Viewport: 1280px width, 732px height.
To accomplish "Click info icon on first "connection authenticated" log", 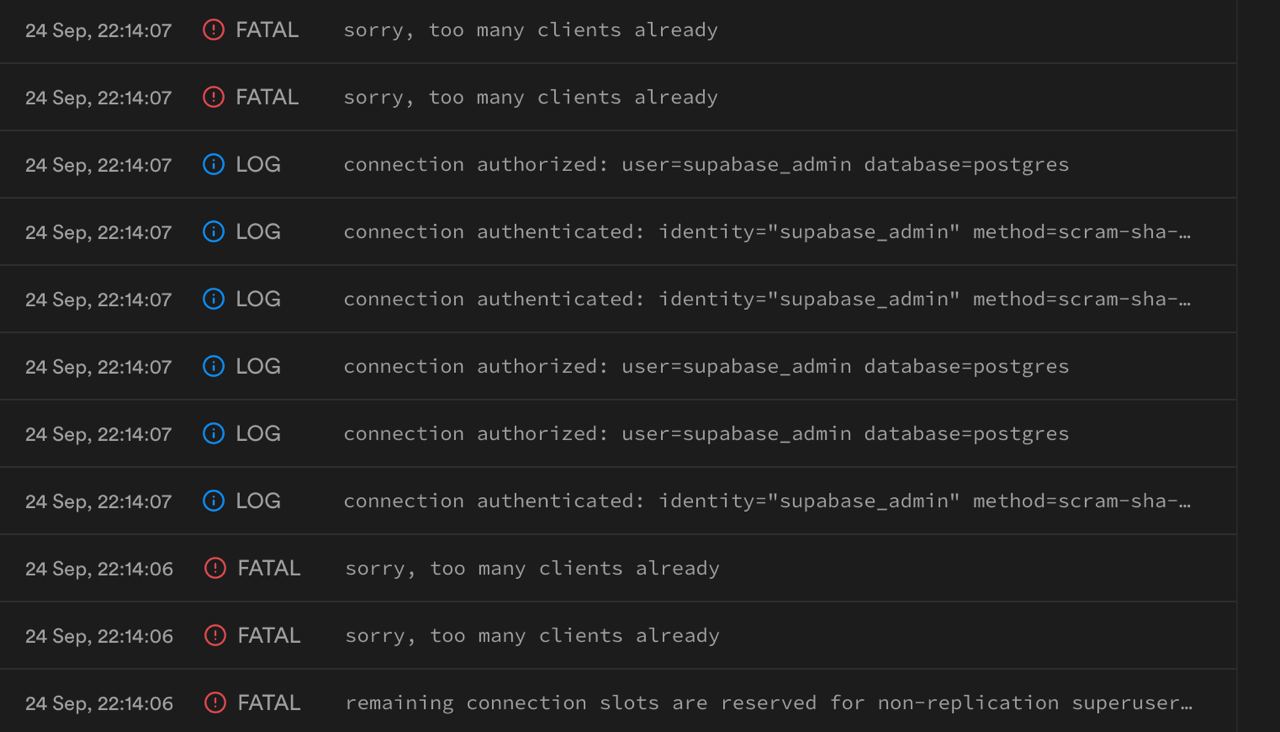I will pos(213,232).
